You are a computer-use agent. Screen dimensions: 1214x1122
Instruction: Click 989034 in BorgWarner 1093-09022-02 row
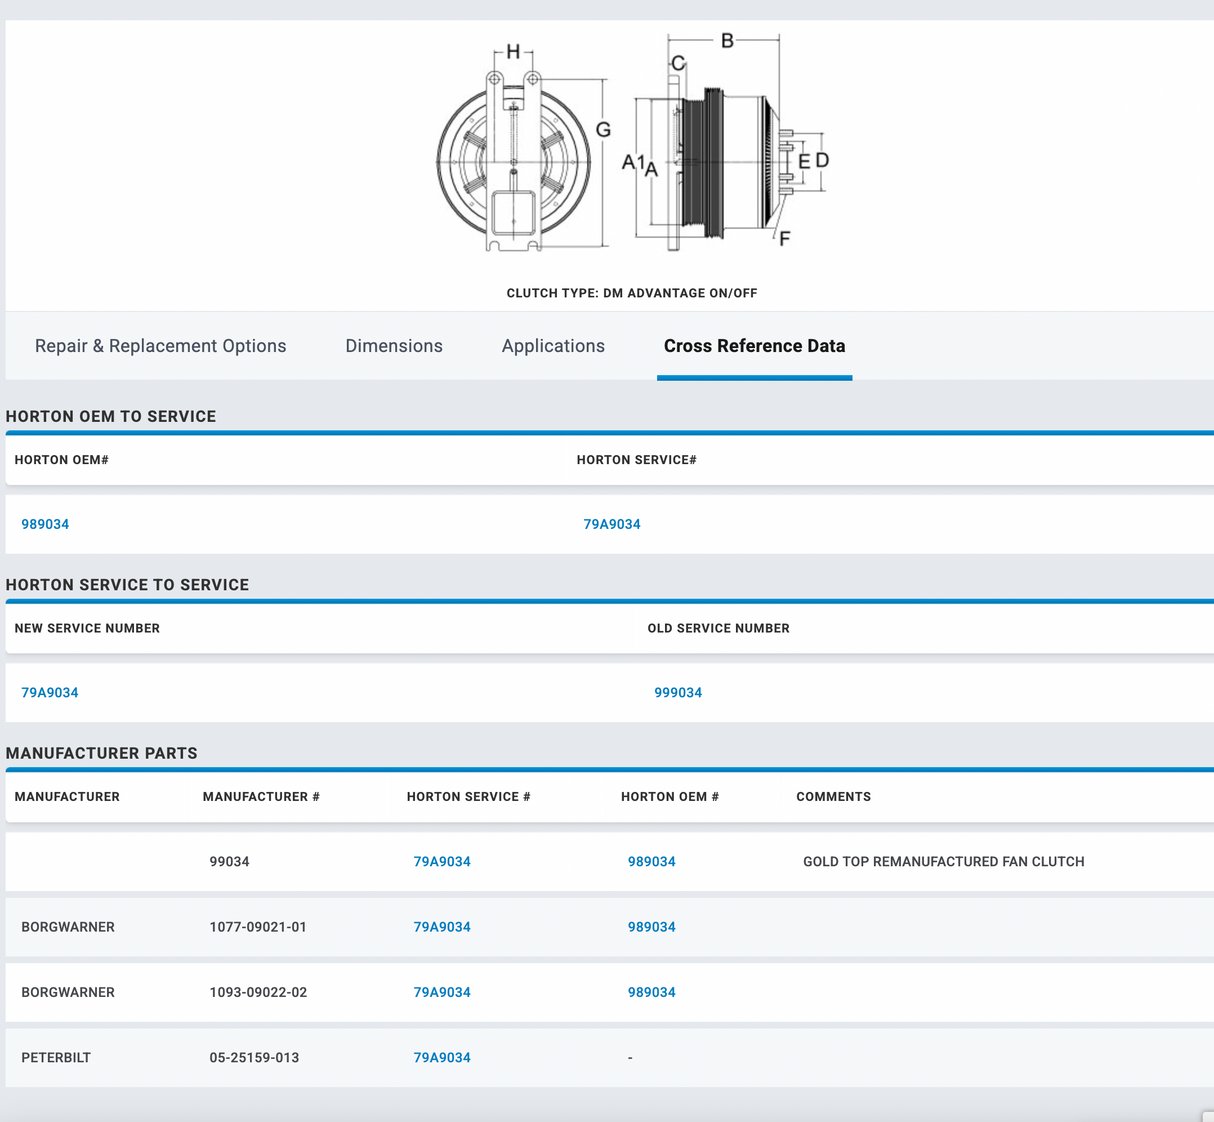(x=651, y=993)
